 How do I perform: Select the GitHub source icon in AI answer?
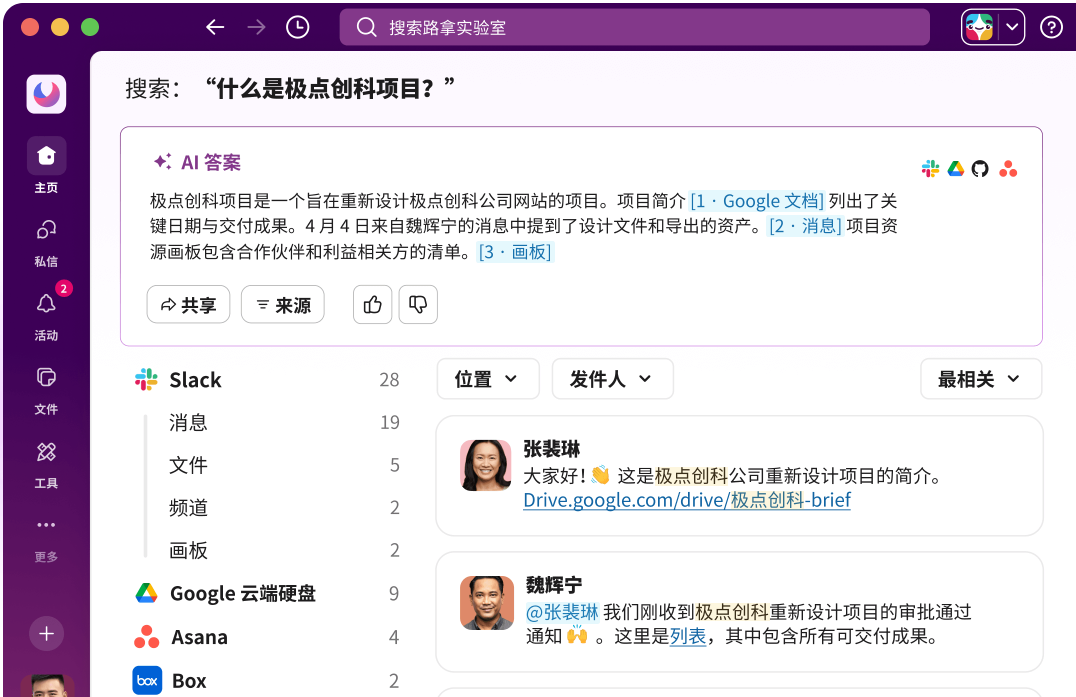click(x=982, y=169)
